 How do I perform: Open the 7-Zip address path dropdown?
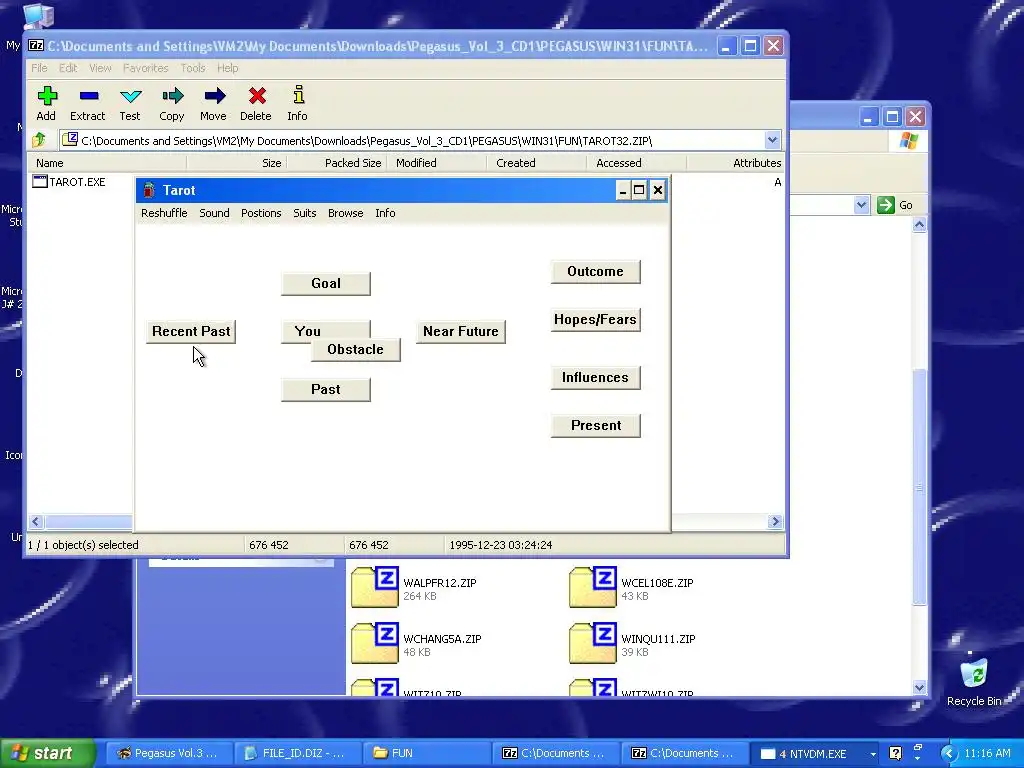[x=772, y=140]
